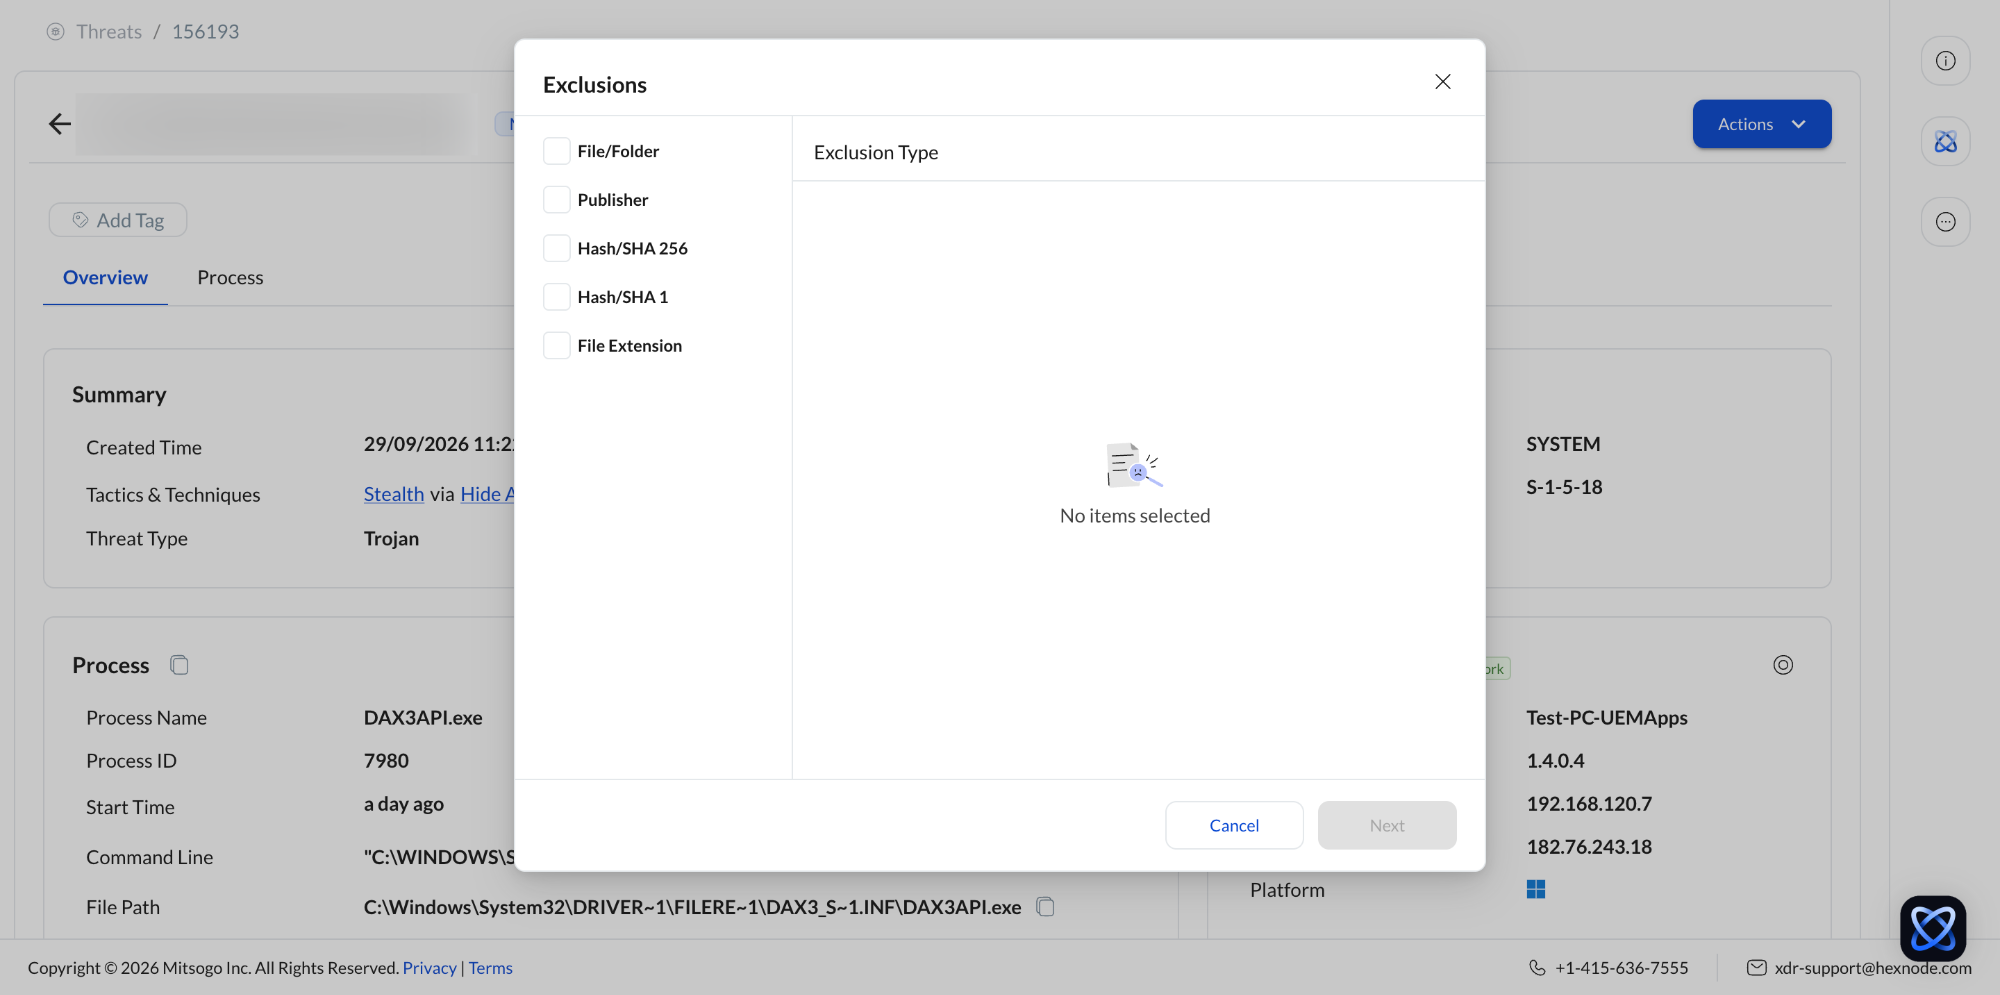Click the device target circle icon

1783,665
